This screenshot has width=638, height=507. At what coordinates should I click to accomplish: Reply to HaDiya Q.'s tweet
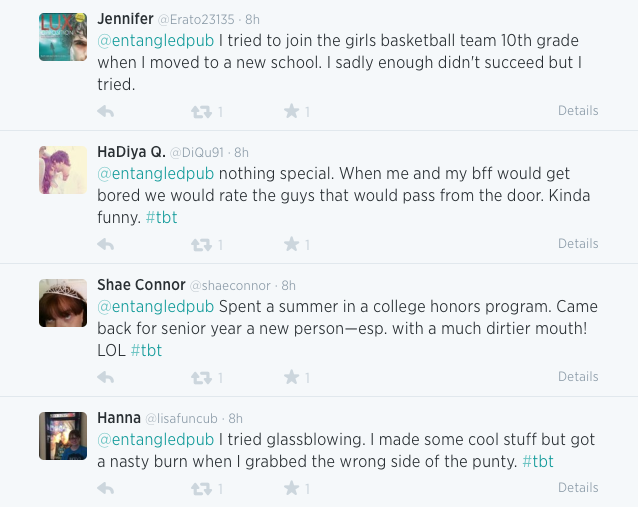(105, 244)
